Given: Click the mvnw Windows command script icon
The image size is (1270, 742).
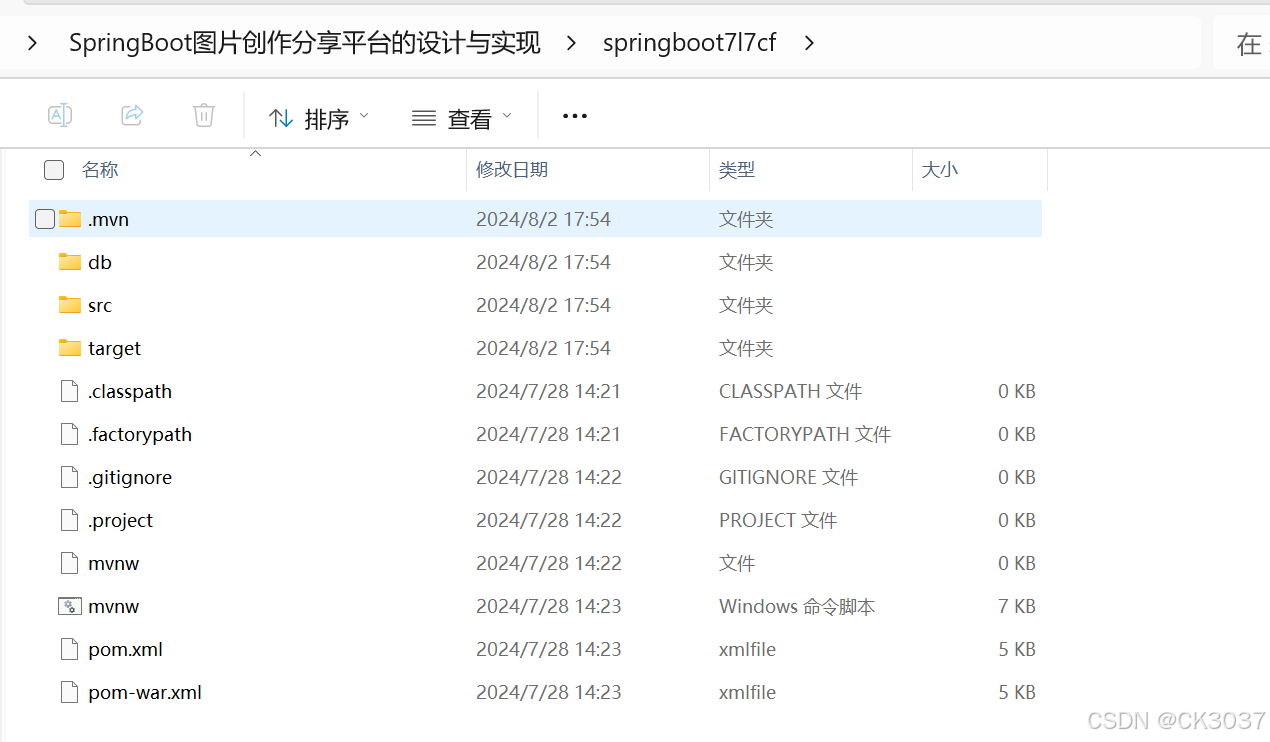Looking at the screenshot, I should pyautogui.click(x=70, y=606).
